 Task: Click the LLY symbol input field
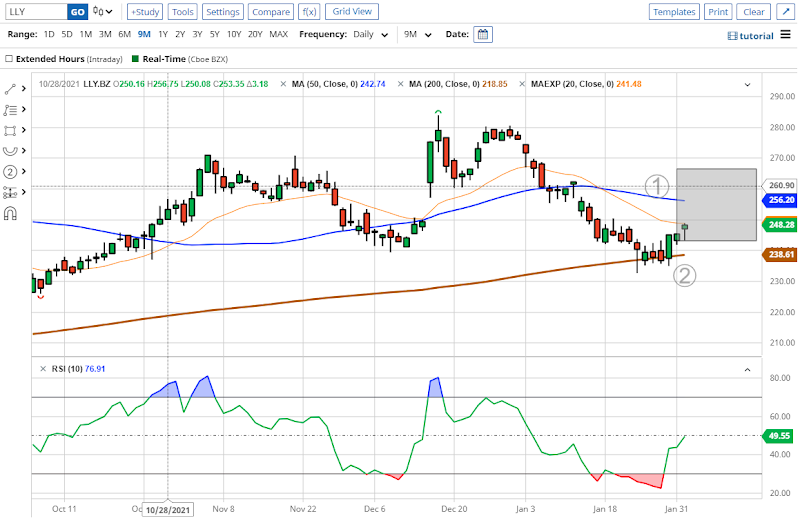click(34, 12)
